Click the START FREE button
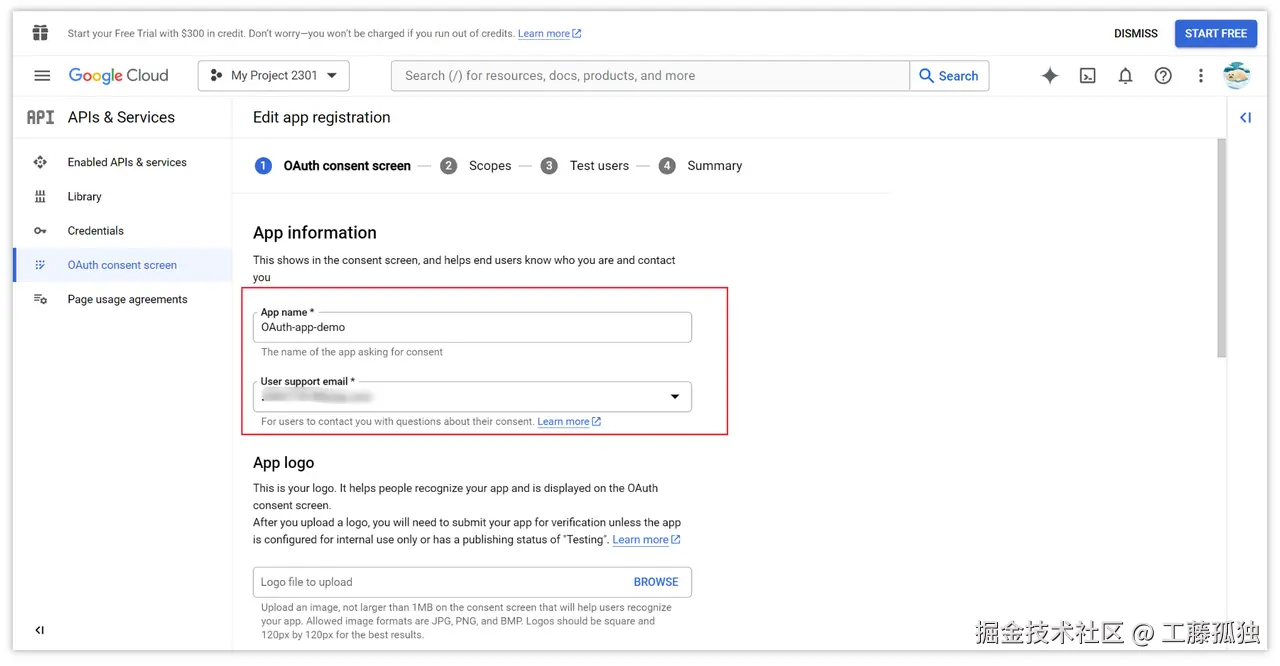The height and width of the screenshot is (666, 1280). [1216, 33]
